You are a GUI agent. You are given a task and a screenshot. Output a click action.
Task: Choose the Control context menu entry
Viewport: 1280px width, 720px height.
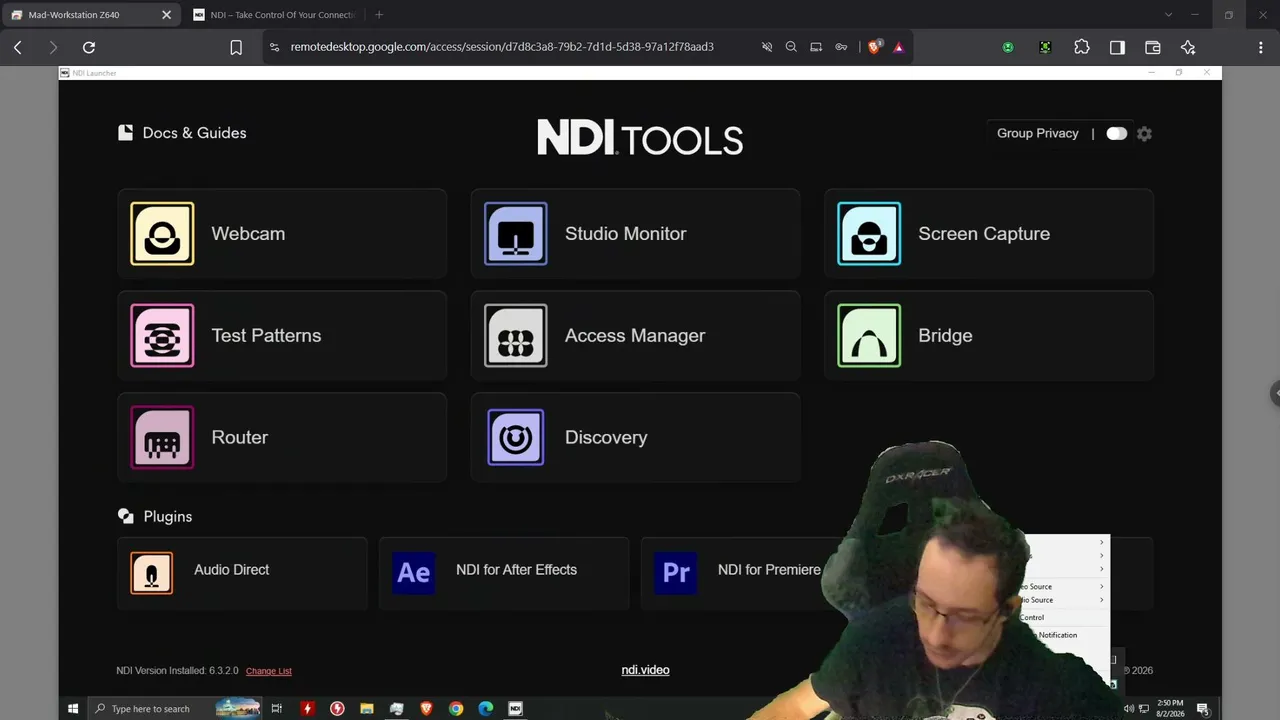click(1032, 618)
